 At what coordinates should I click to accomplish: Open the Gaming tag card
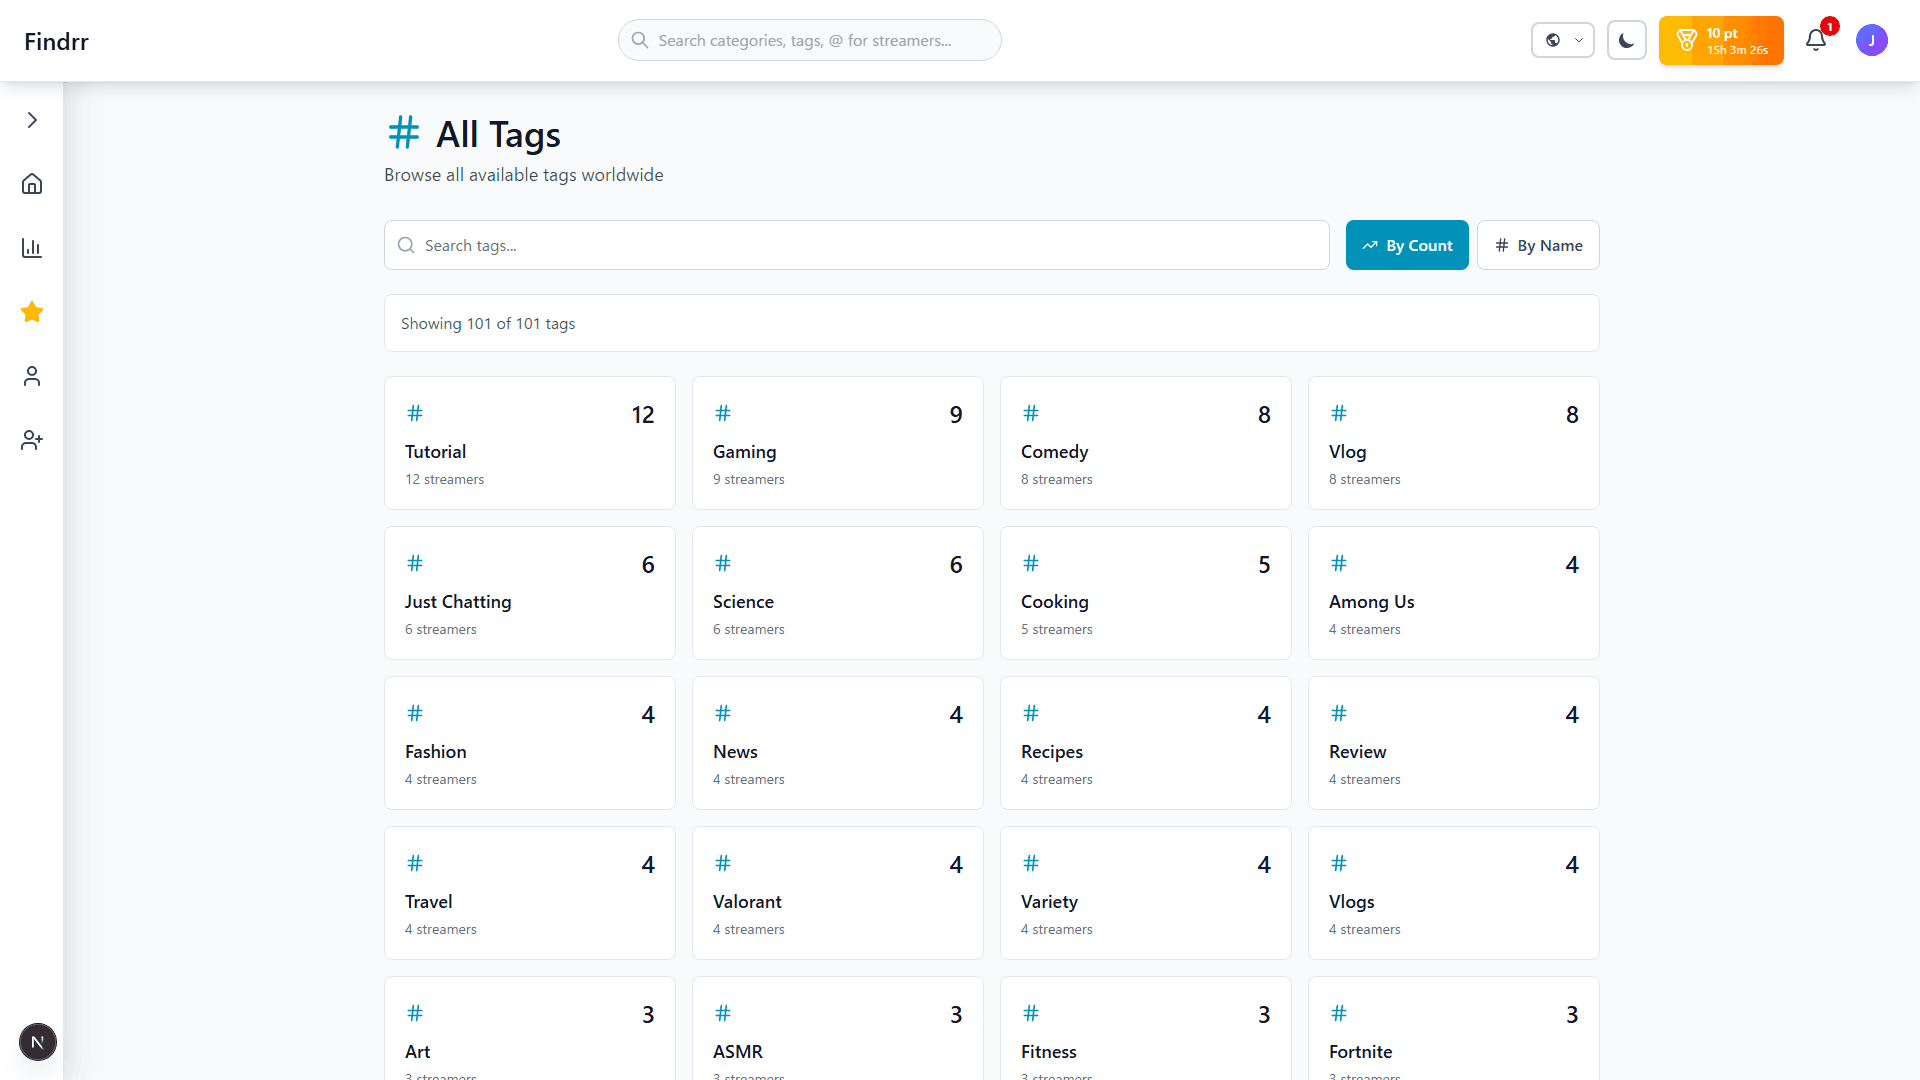[x=837, y=443]
